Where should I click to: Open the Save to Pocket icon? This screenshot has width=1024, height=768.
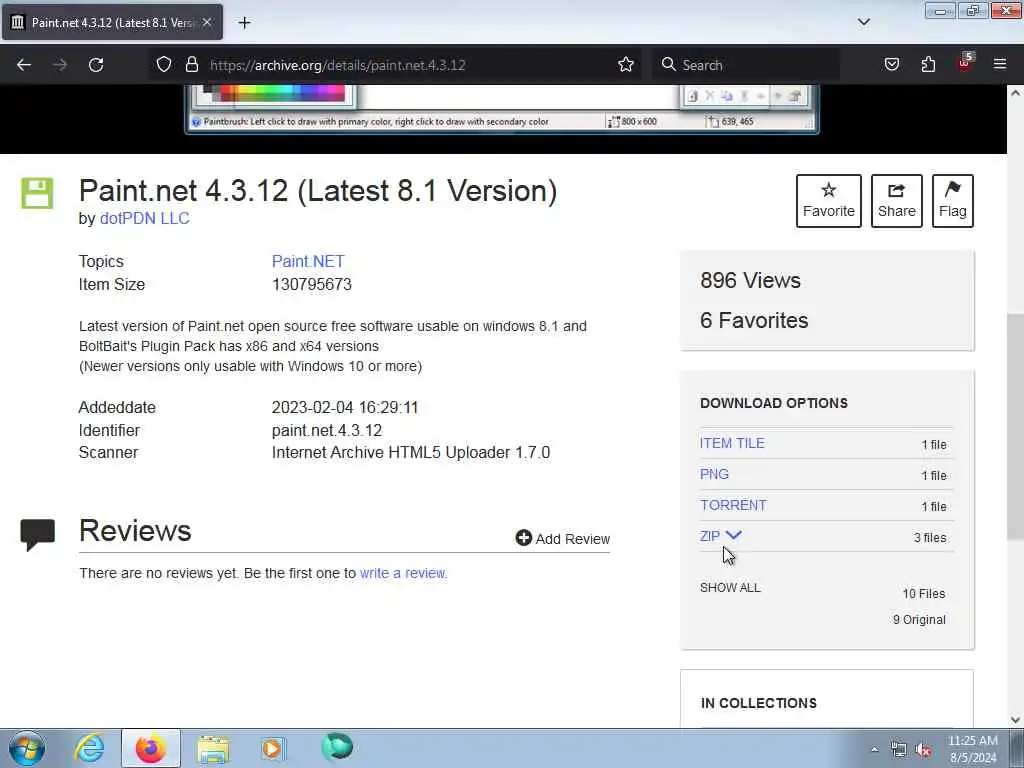[892, 65]
